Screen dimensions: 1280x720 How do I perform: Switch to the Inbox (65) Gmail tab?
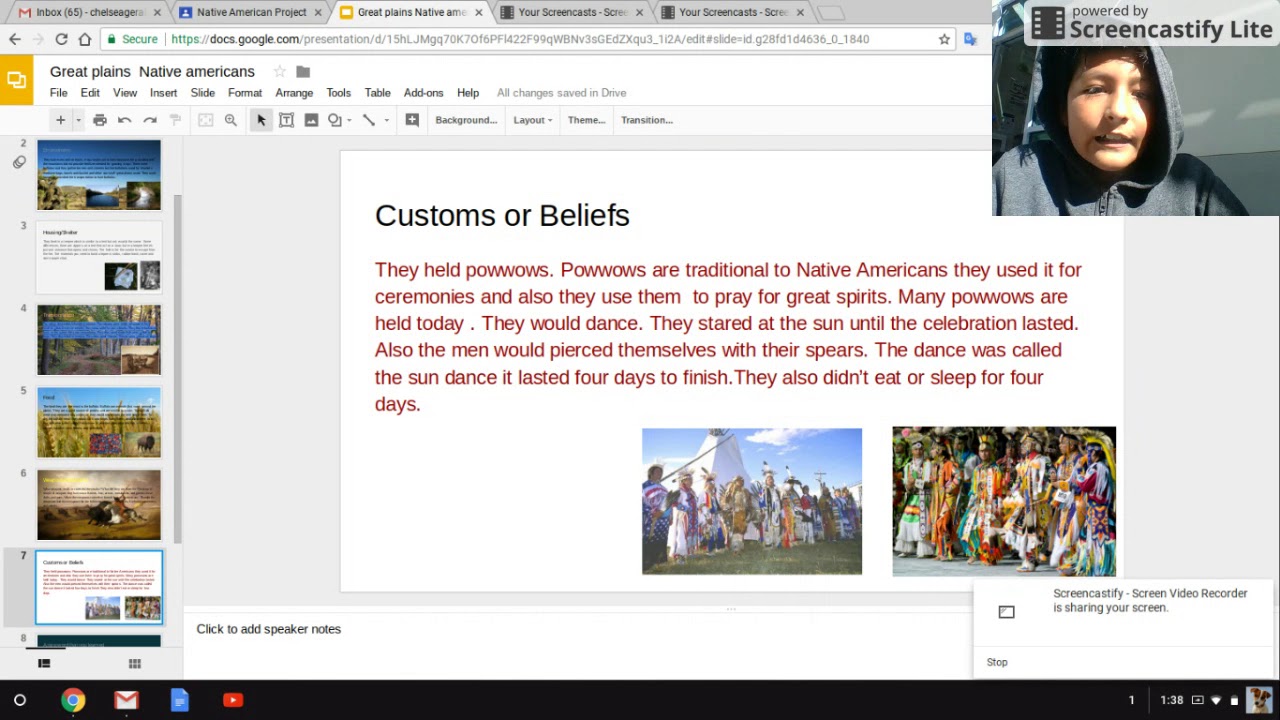pyautogui.click(x=88, y=13)
